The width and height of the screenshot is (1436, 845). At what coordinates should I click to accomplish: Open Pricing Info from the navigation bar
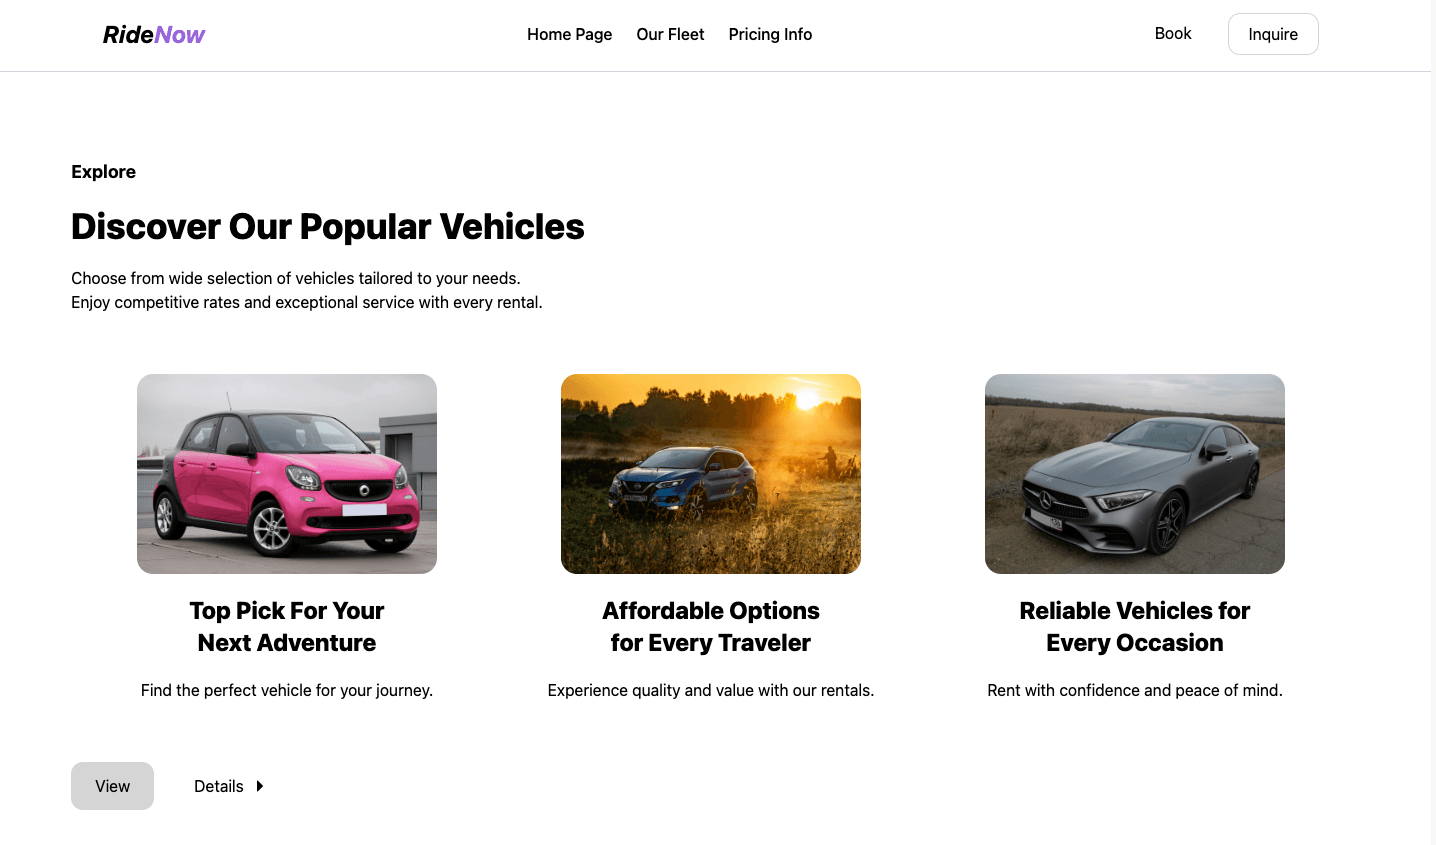click(x=770, y=34)
